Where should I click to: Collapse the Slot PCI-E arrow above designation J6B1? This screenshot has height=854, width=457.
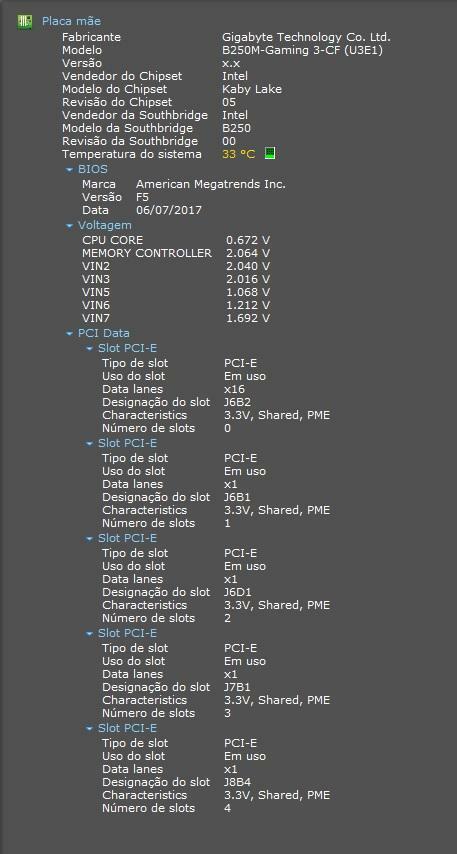tap(89, 444)
